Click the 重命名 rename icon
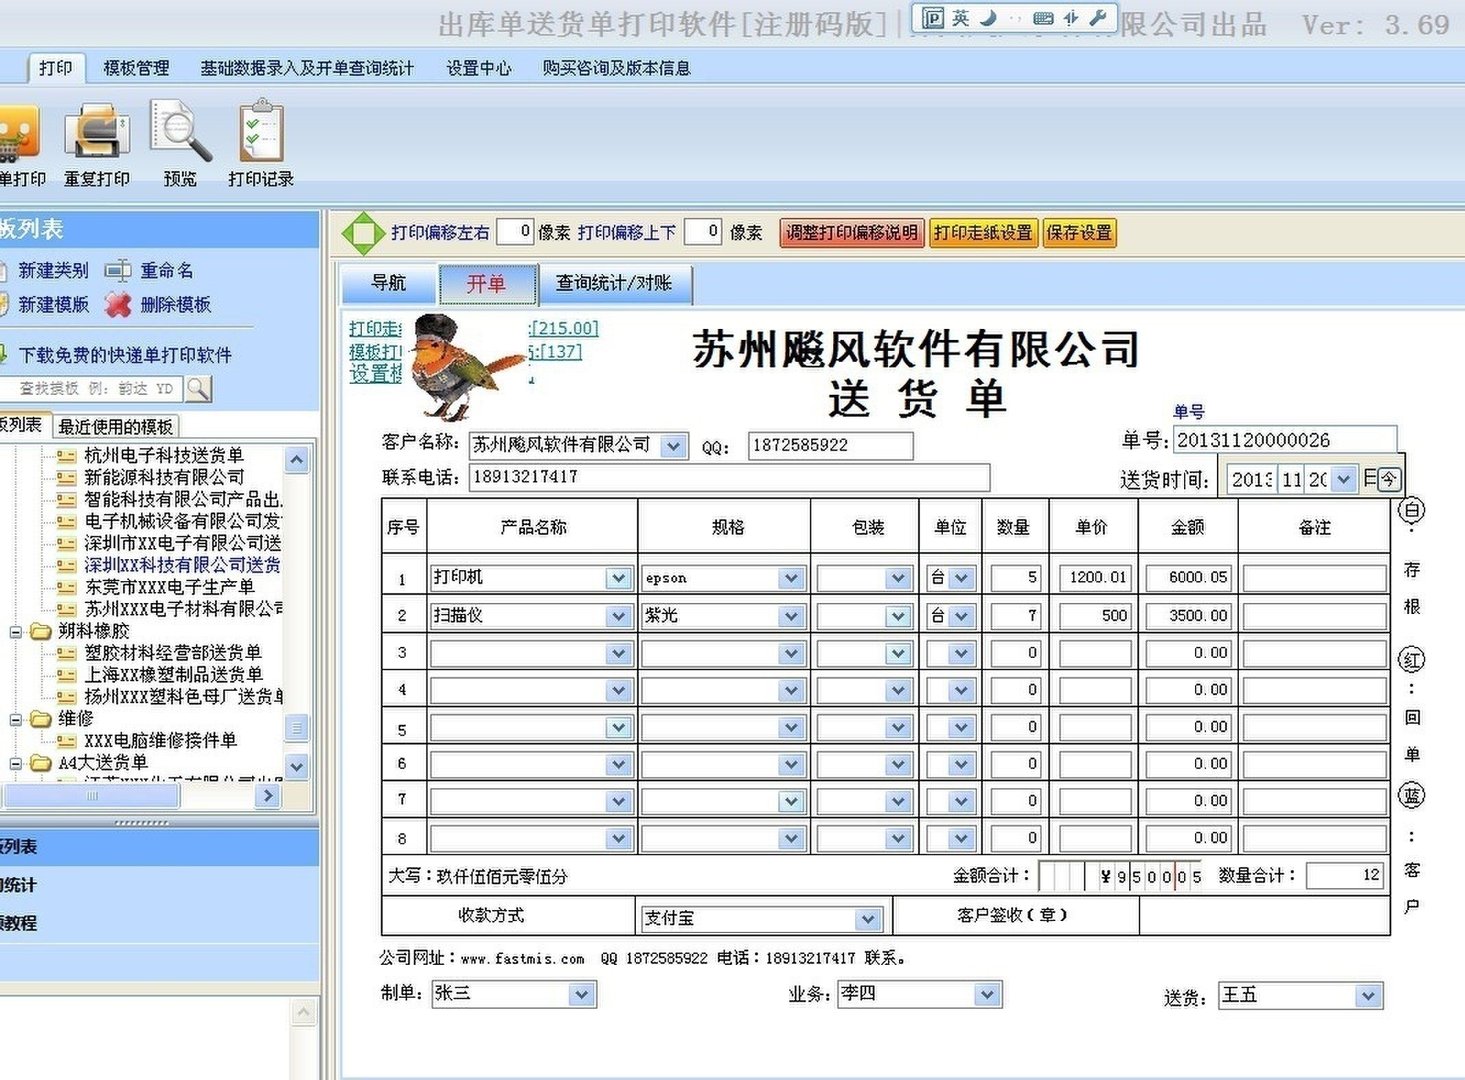Viewport: 1465px width, 1080px height. (x=118, y=271)
